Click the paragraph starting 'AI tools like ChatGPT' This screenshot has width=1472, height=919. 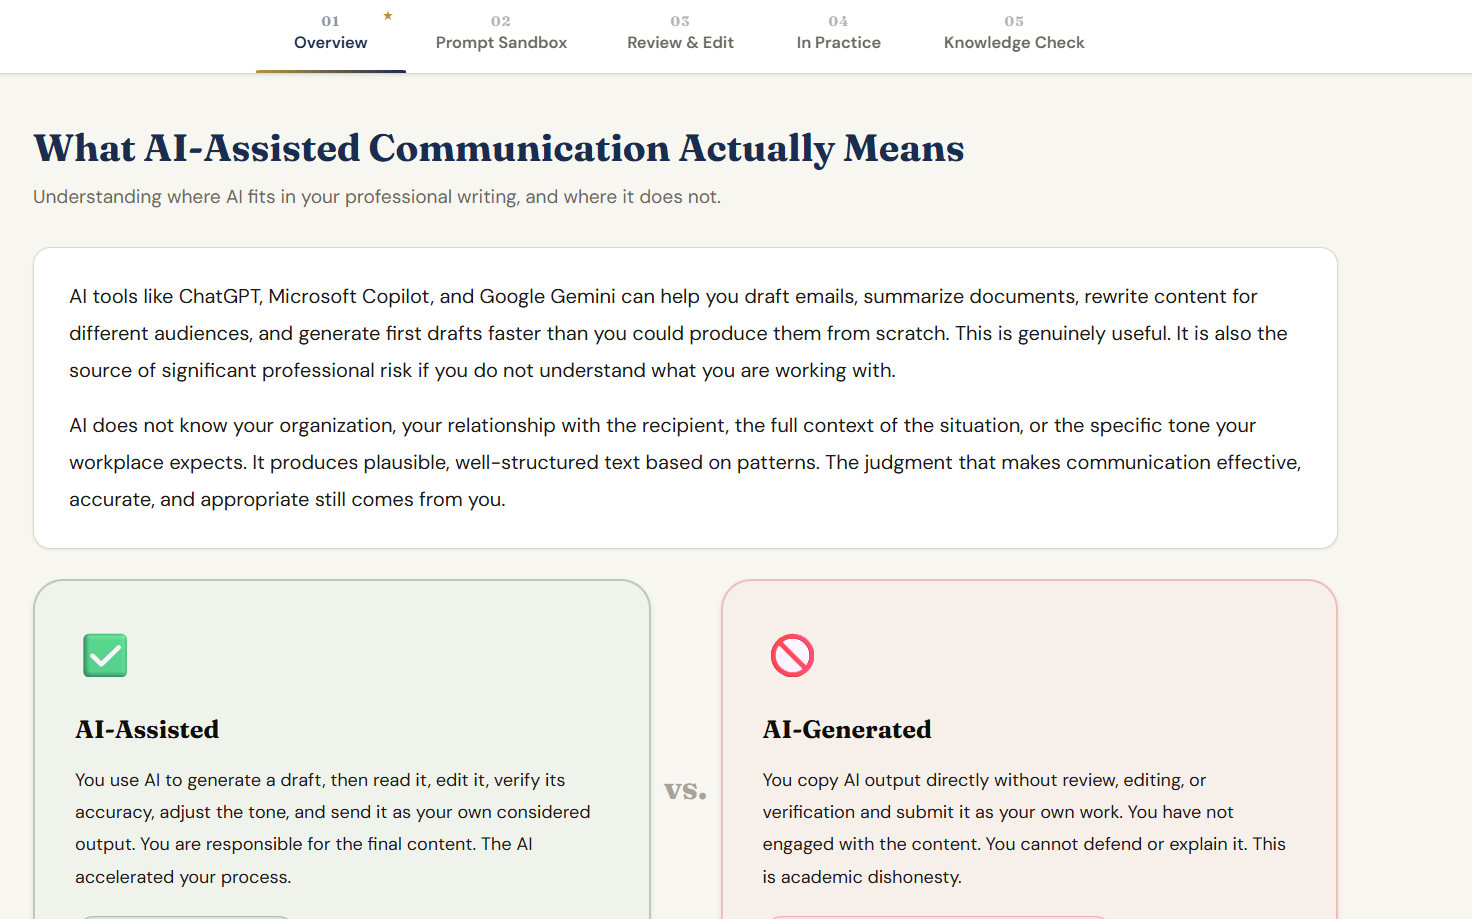685,333
